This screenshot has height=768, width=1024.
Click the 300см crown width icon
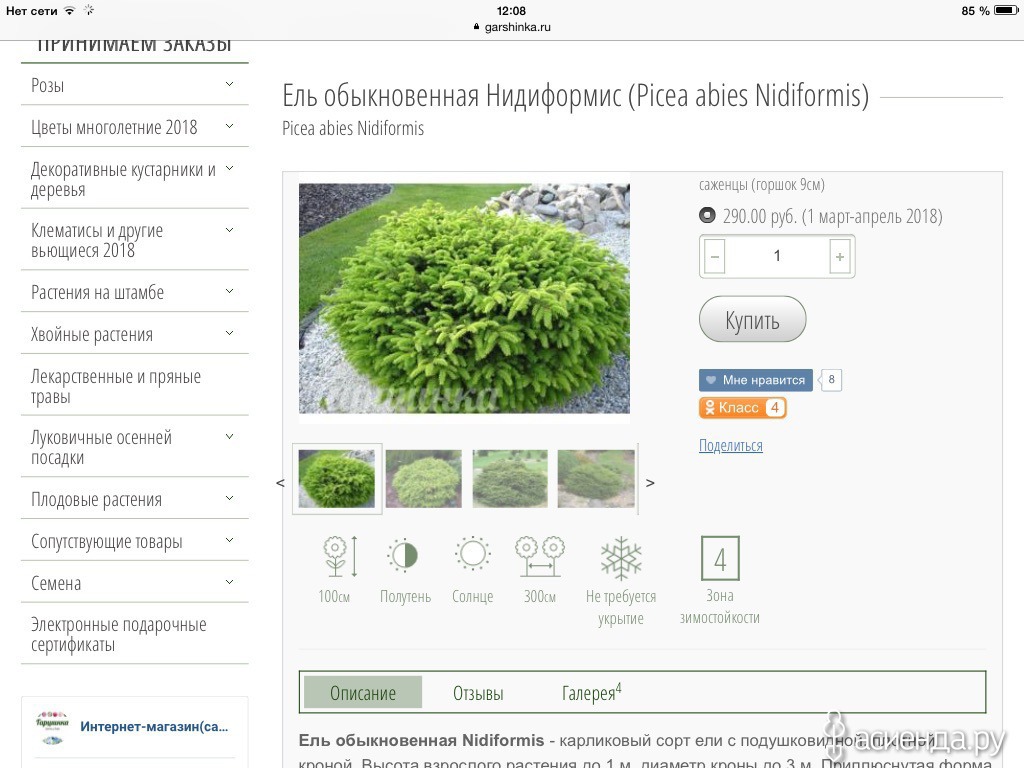click(x=539, y=556)
